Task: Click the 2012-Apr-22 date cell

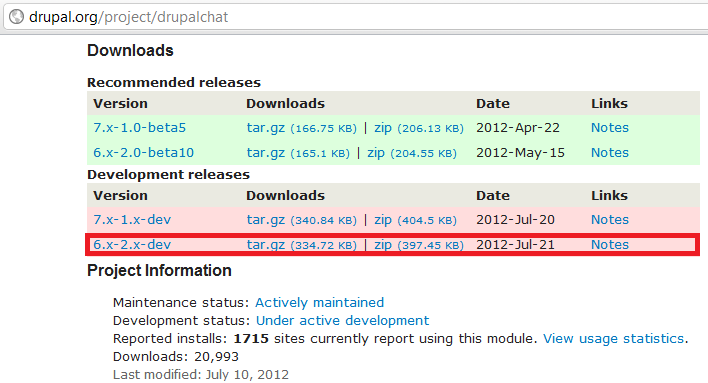Action: [x=518, y=128]
